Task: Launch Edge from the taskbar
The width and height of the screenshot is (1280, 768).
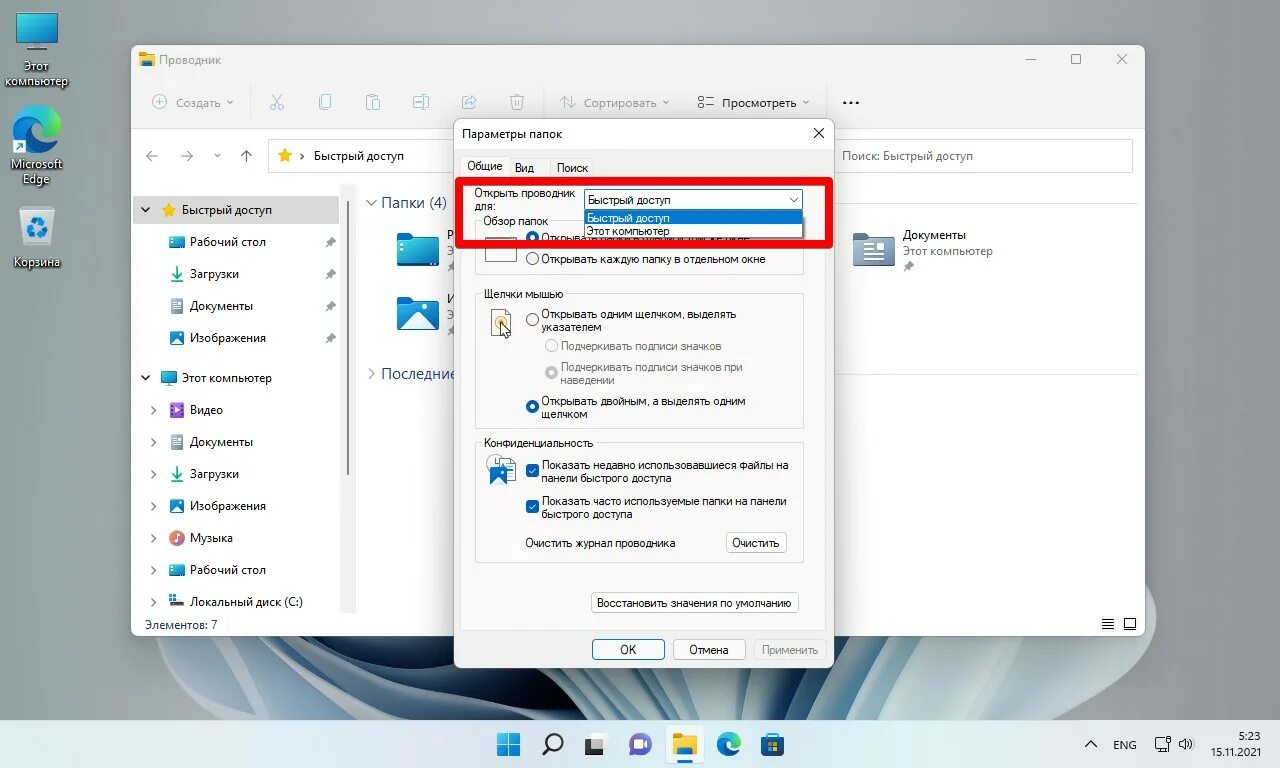Action: (x=728, y=744)
